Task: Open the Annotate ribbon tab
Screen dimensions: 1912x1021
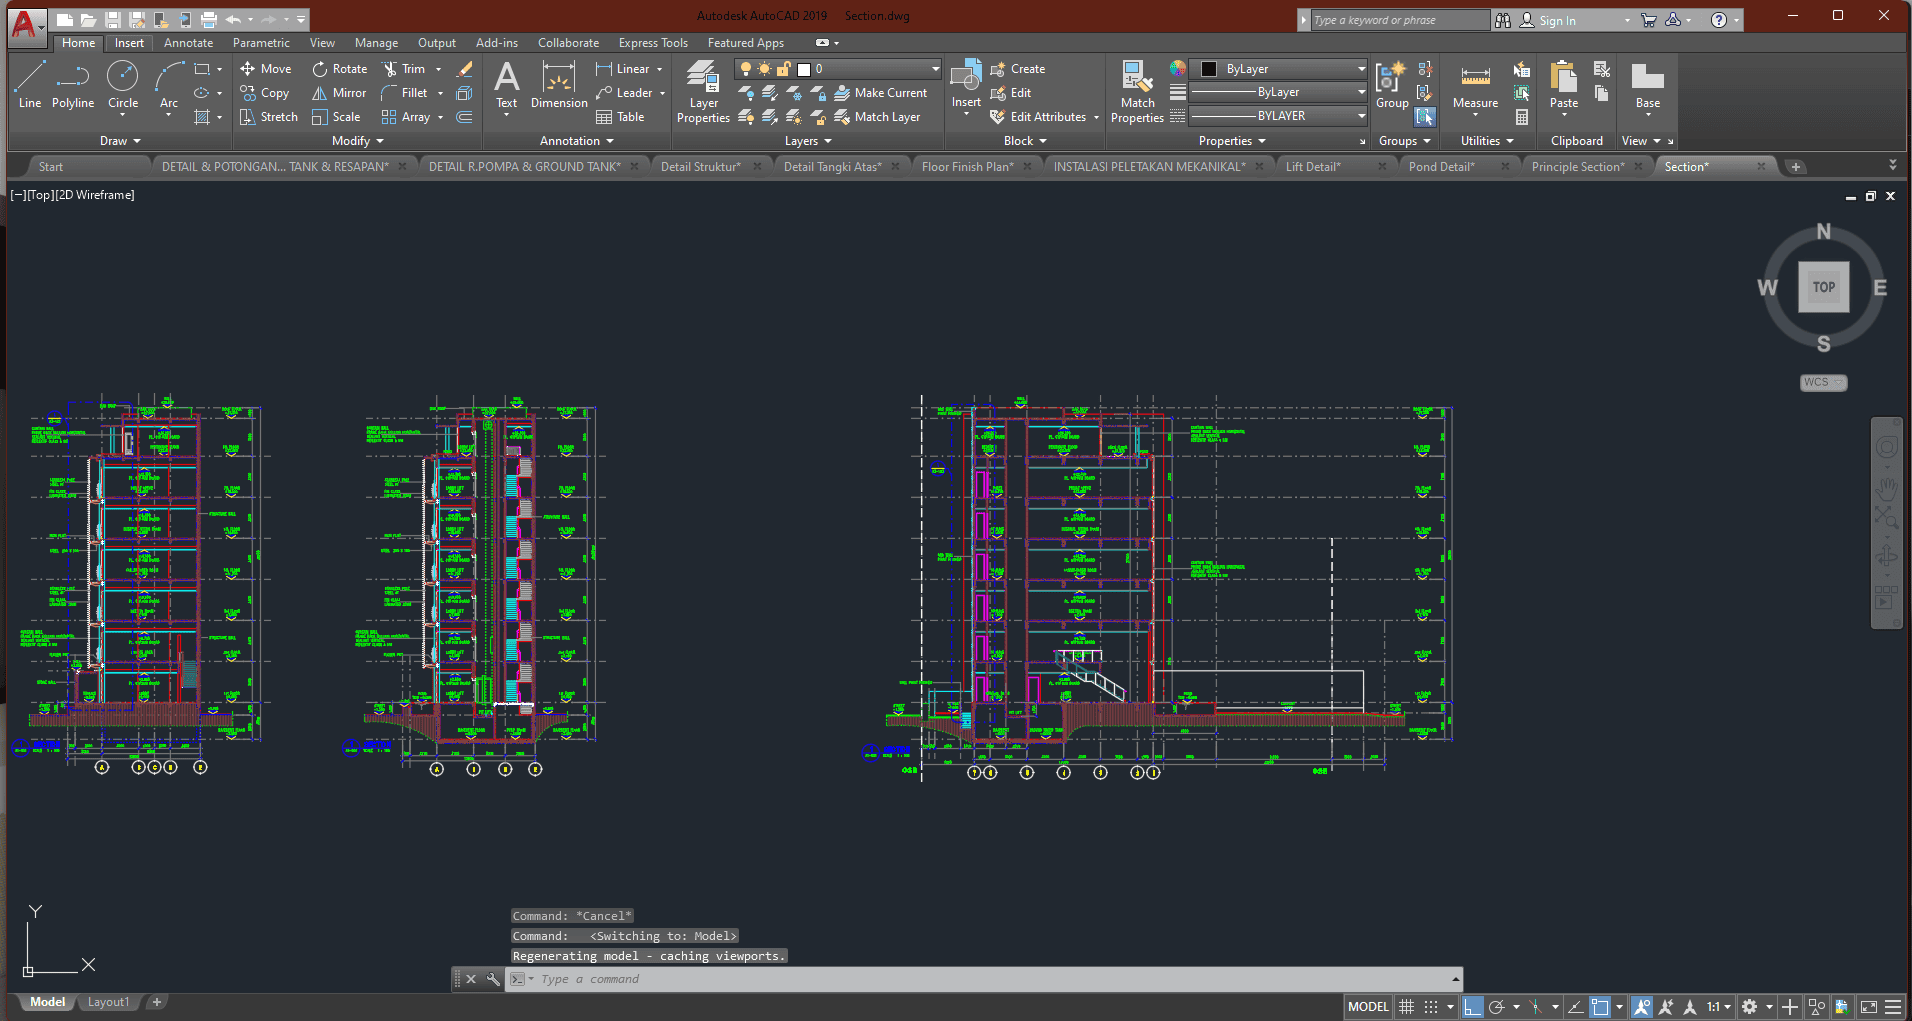Action: [188, 43]
